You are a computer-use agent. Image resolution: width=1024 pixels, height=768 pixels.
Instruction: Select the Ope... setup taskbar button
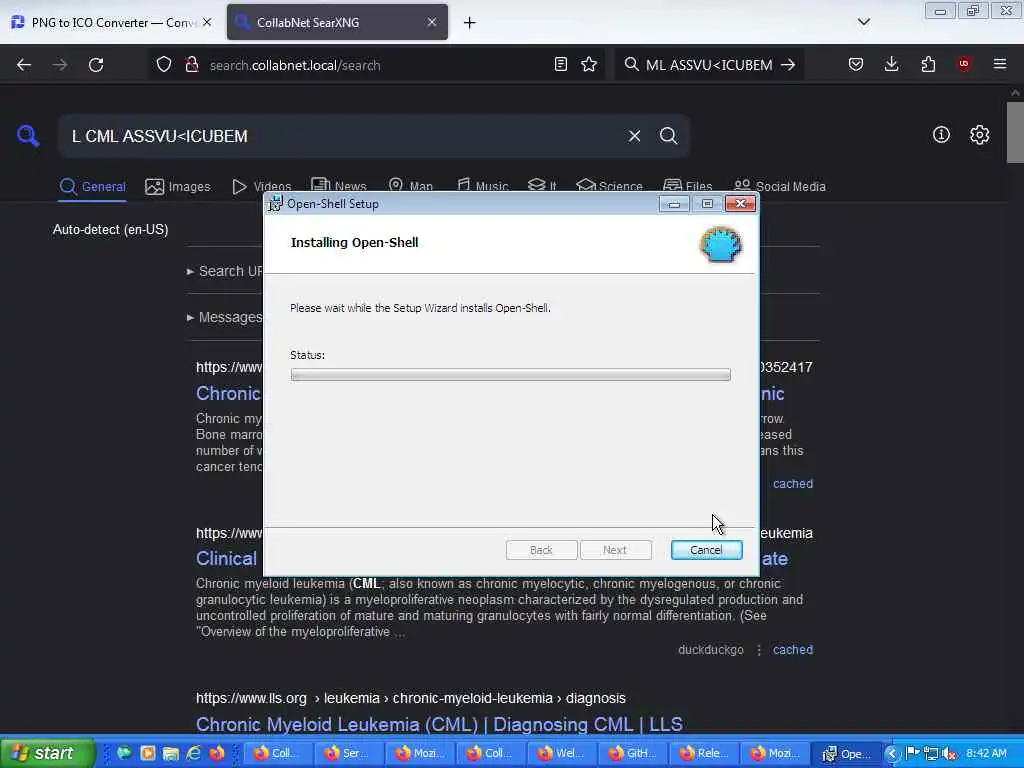tap(846, 753)
